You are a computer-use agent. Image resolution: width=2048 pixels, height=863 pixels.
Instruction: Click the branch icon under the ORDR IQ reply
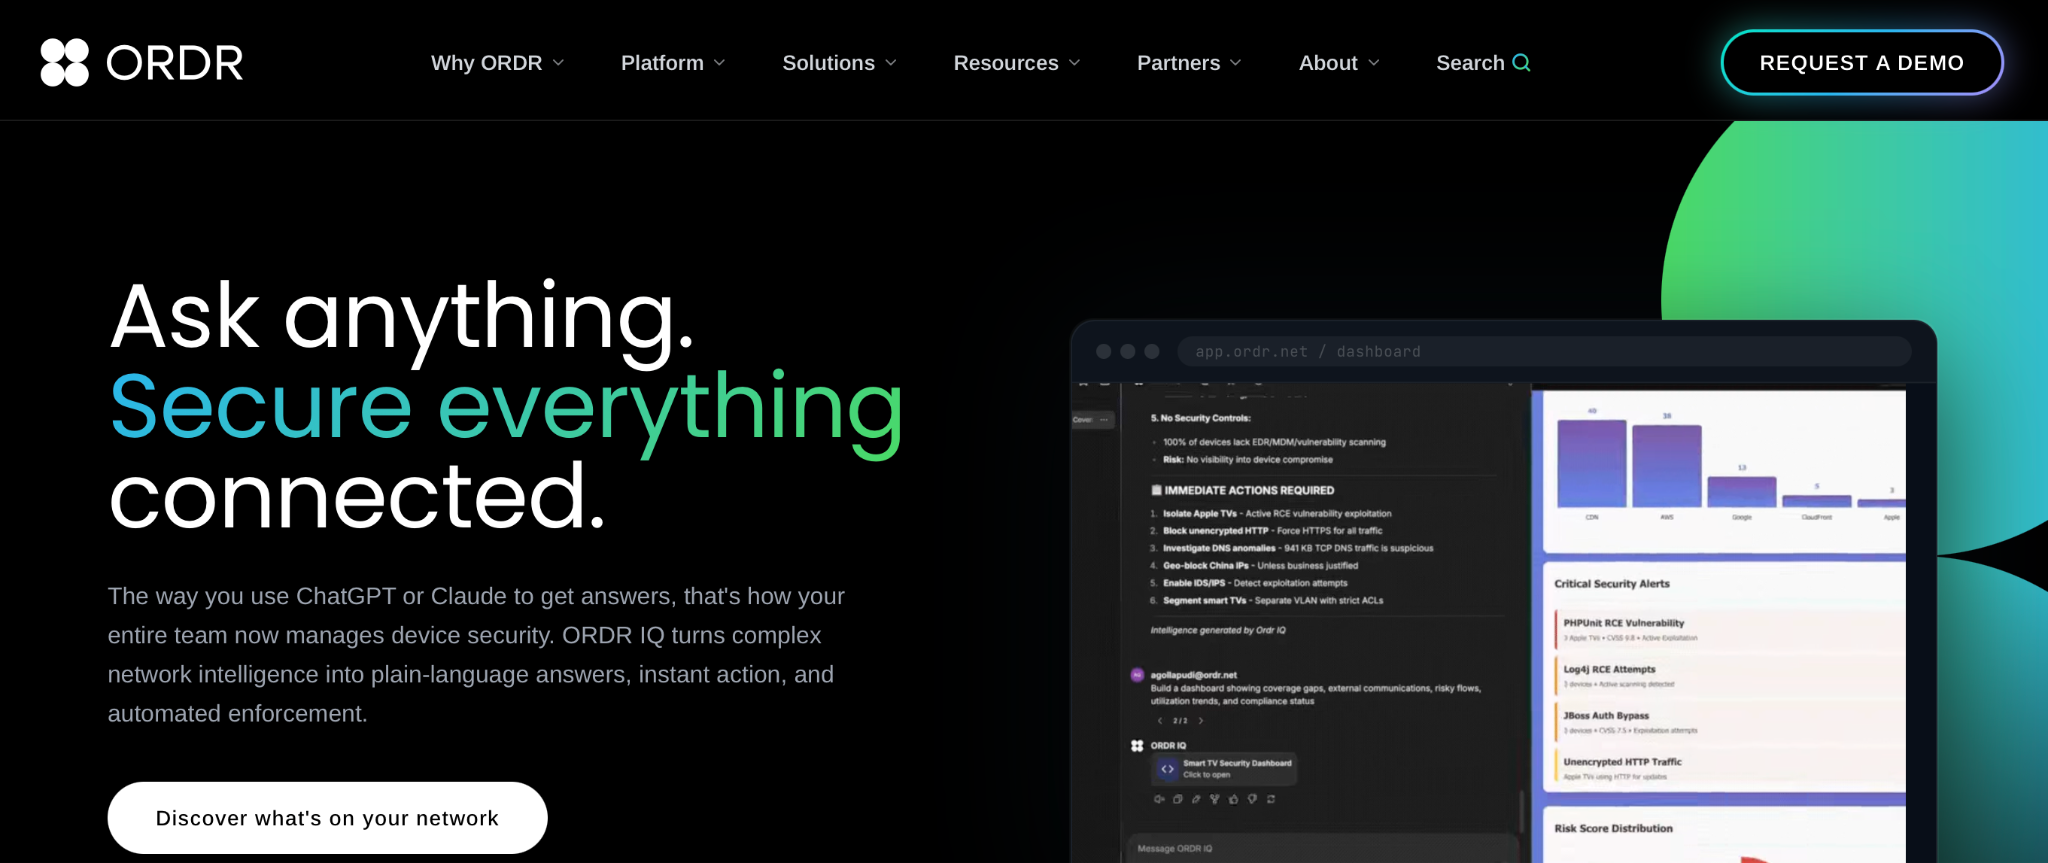1215,799
